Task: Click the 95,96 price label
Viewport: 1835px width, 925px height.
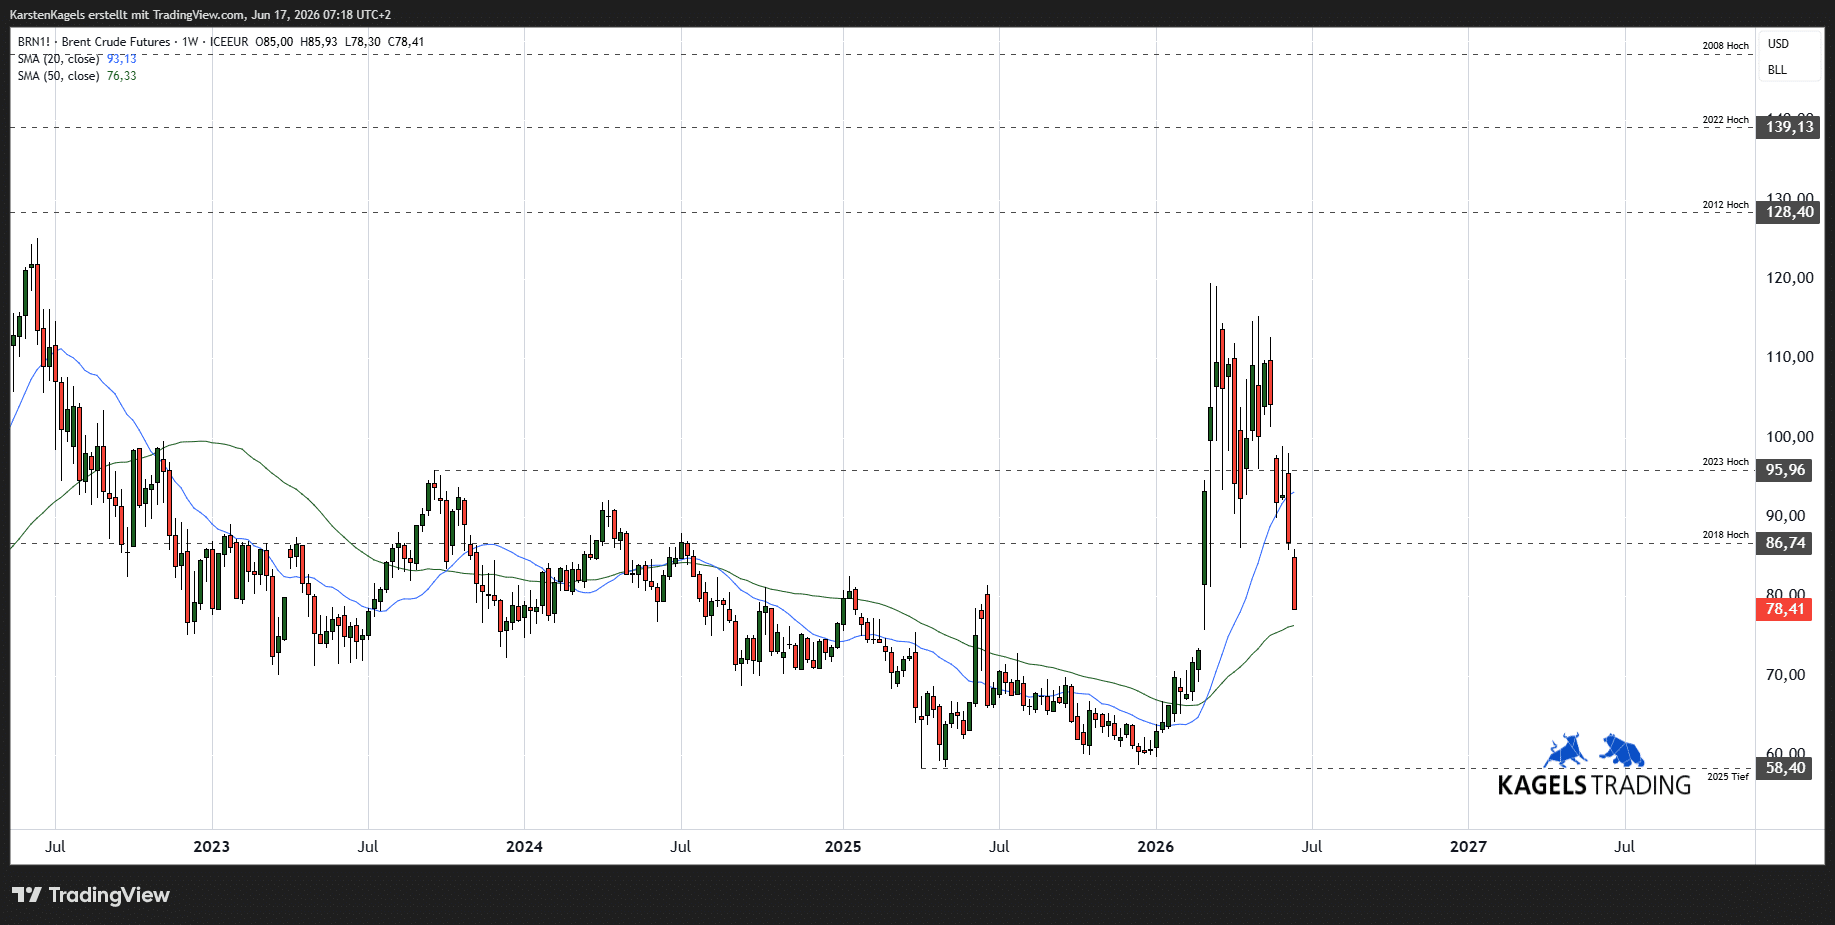Action: pos(1785,470)
